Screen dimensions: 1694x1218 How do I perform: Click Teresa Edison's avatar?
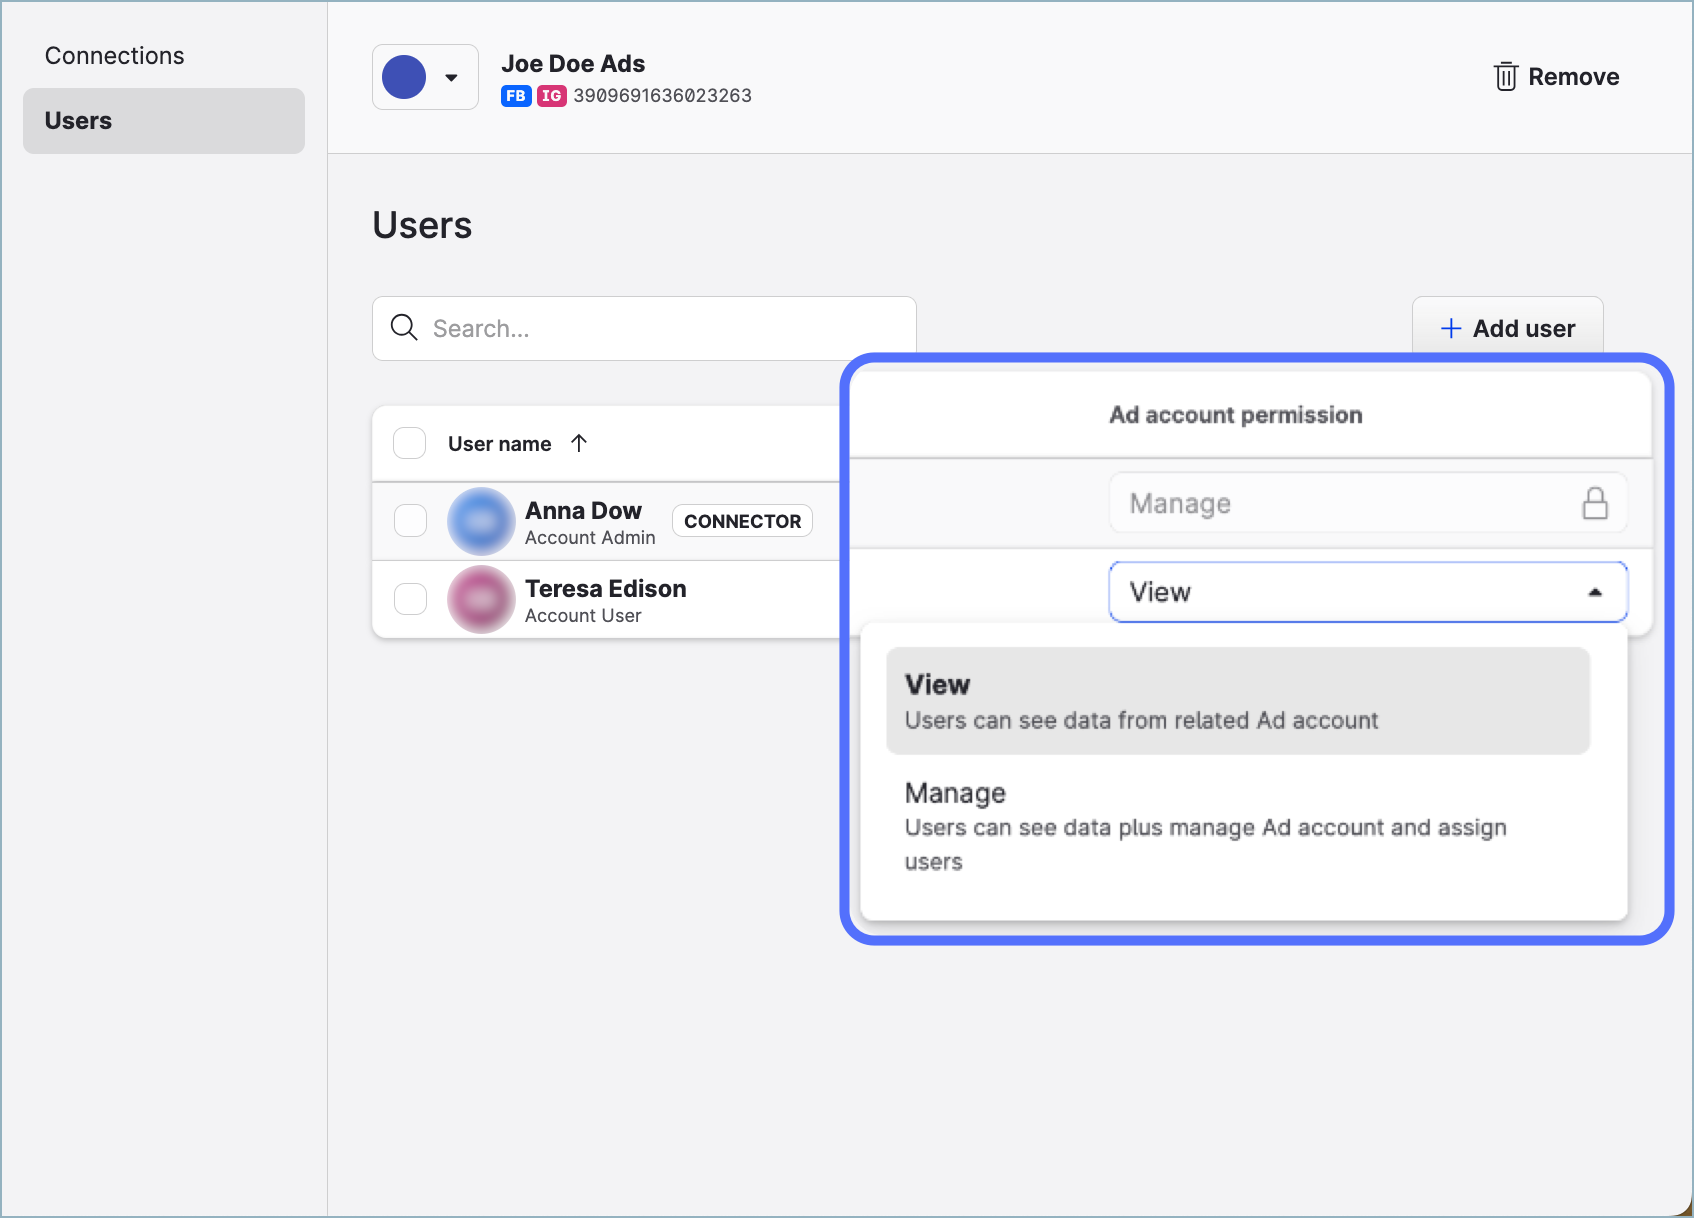tap(481, 600)
